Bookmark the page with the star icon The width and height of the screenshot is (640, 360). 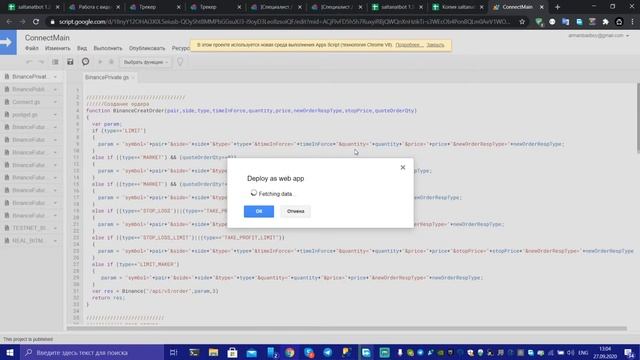[522, 22]
